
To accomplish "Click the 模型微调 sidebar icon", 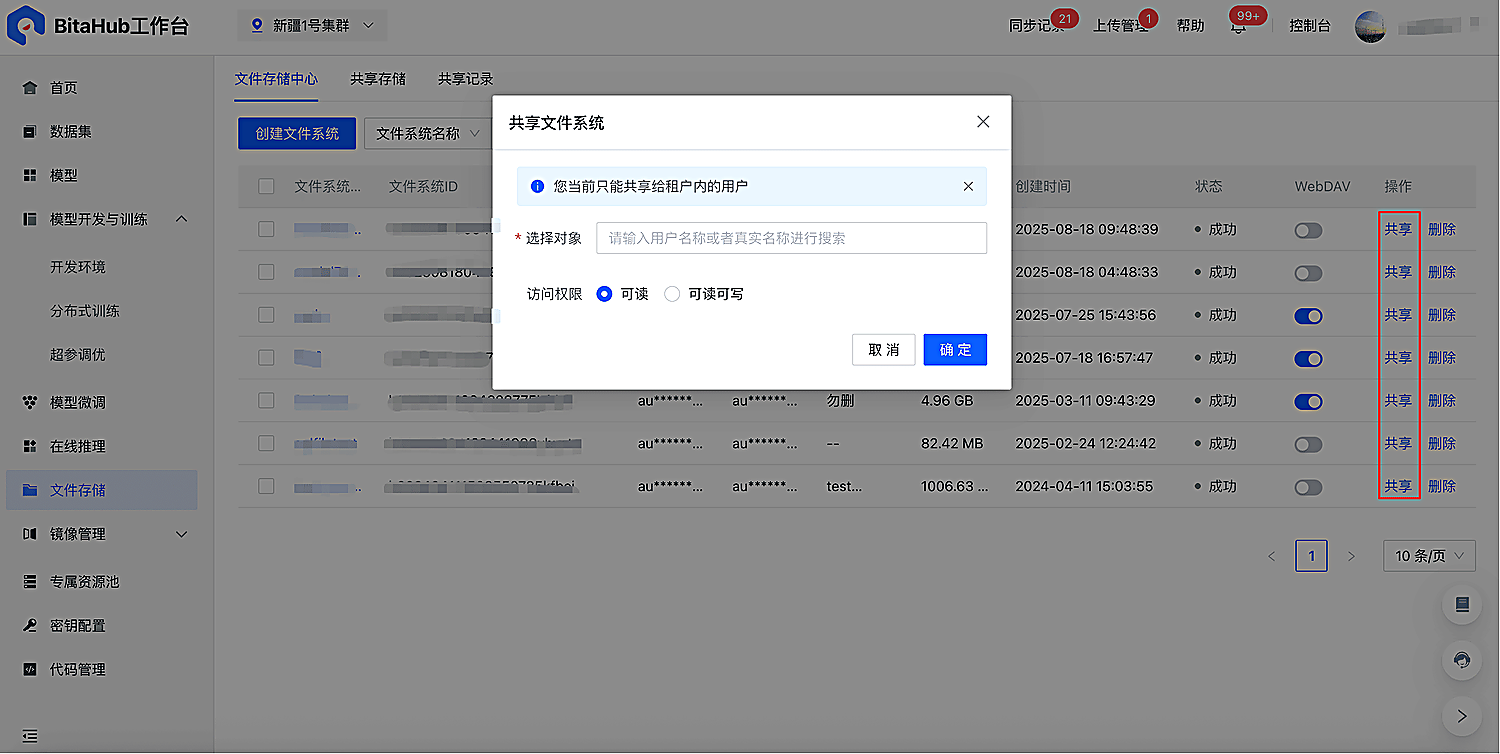I will [30, 403].
